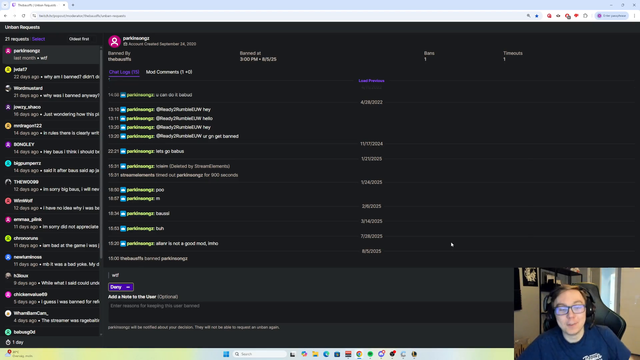Focus the note to user text field
Viewport: 640px width, 360px height.
pyautogui.click(x=310, y=312)
